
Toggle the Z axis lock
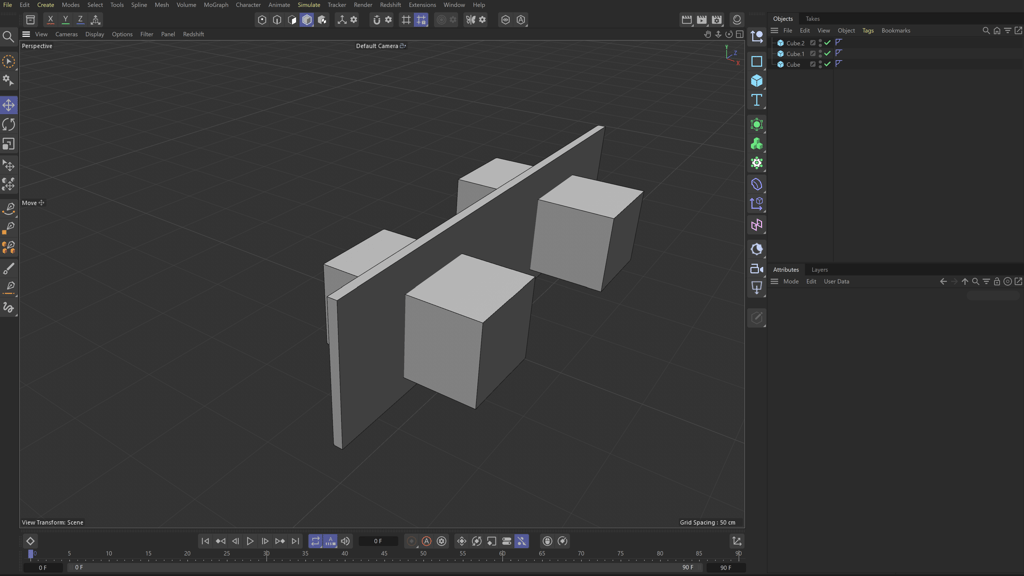tap(80, 20)
